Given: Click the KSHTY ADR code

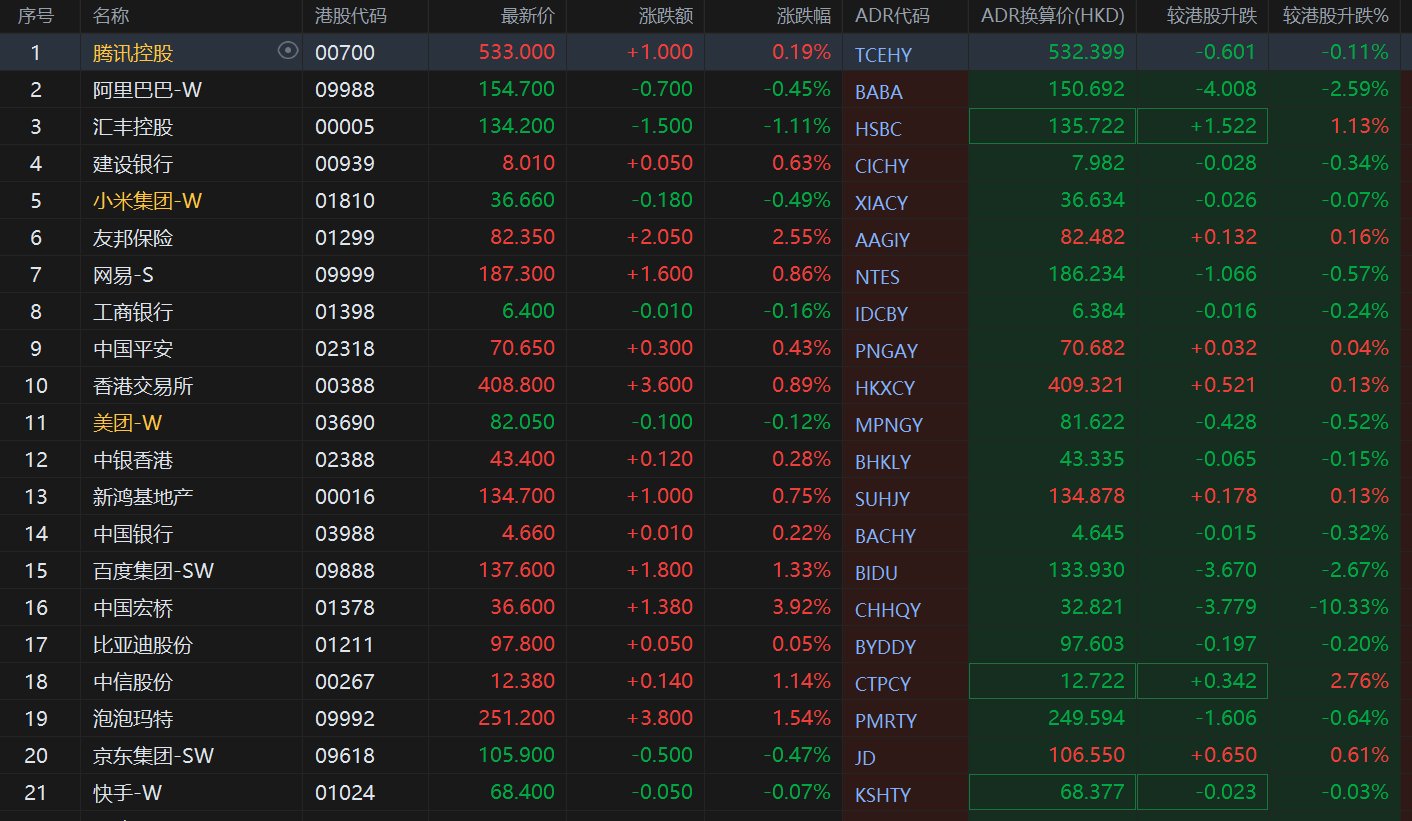Looking at the screenshot, I should (x=883, y=795).
